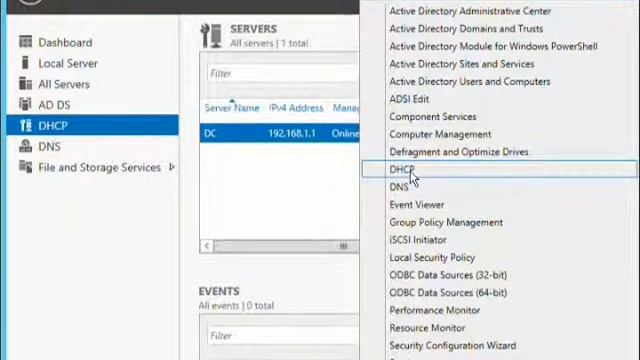This screenshot has width=640, height=360.
Task: Open Group Policy Management
Action: pos(446,222)
